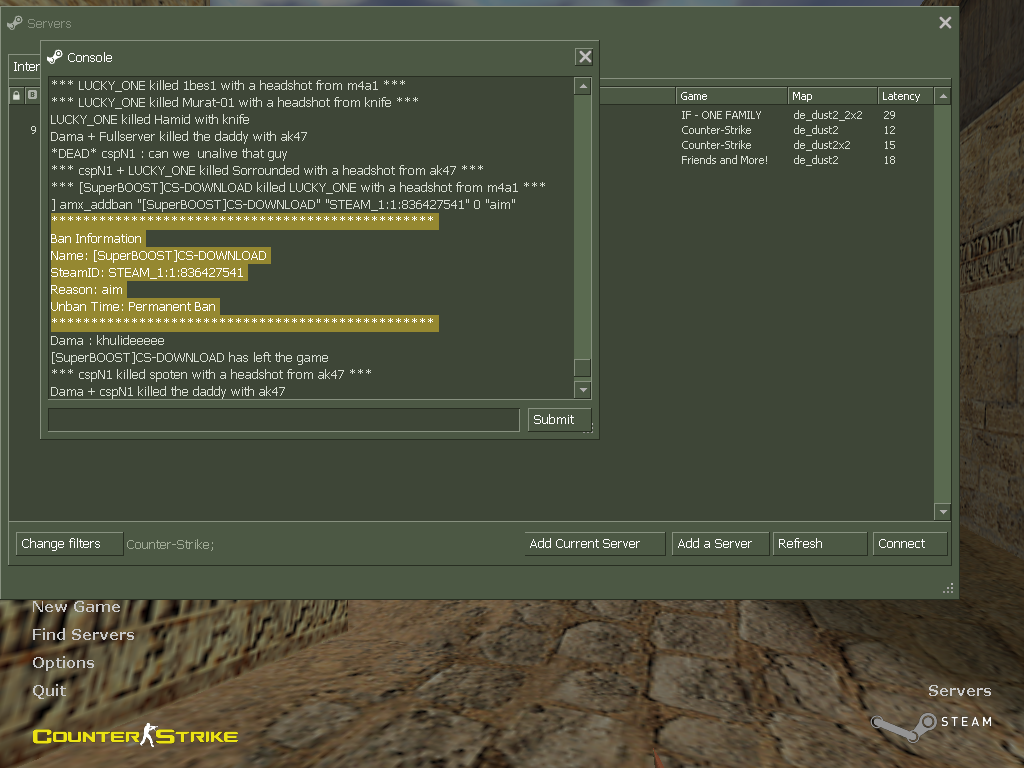Open Find Servers from main menu
This screenshot has height=768, width=1024.
tap(83, 635)
